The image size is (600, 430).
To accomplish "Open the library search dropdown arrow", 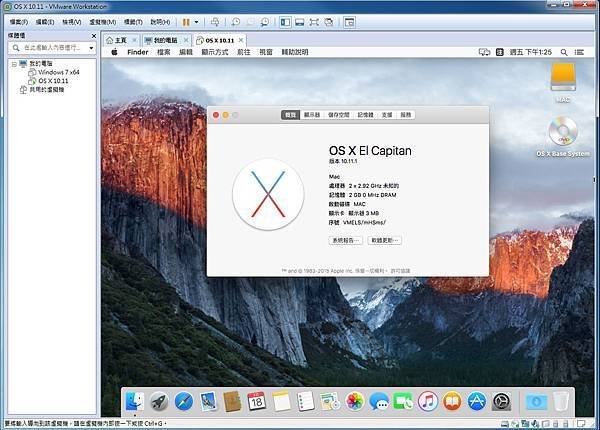I will pos(91,48).
